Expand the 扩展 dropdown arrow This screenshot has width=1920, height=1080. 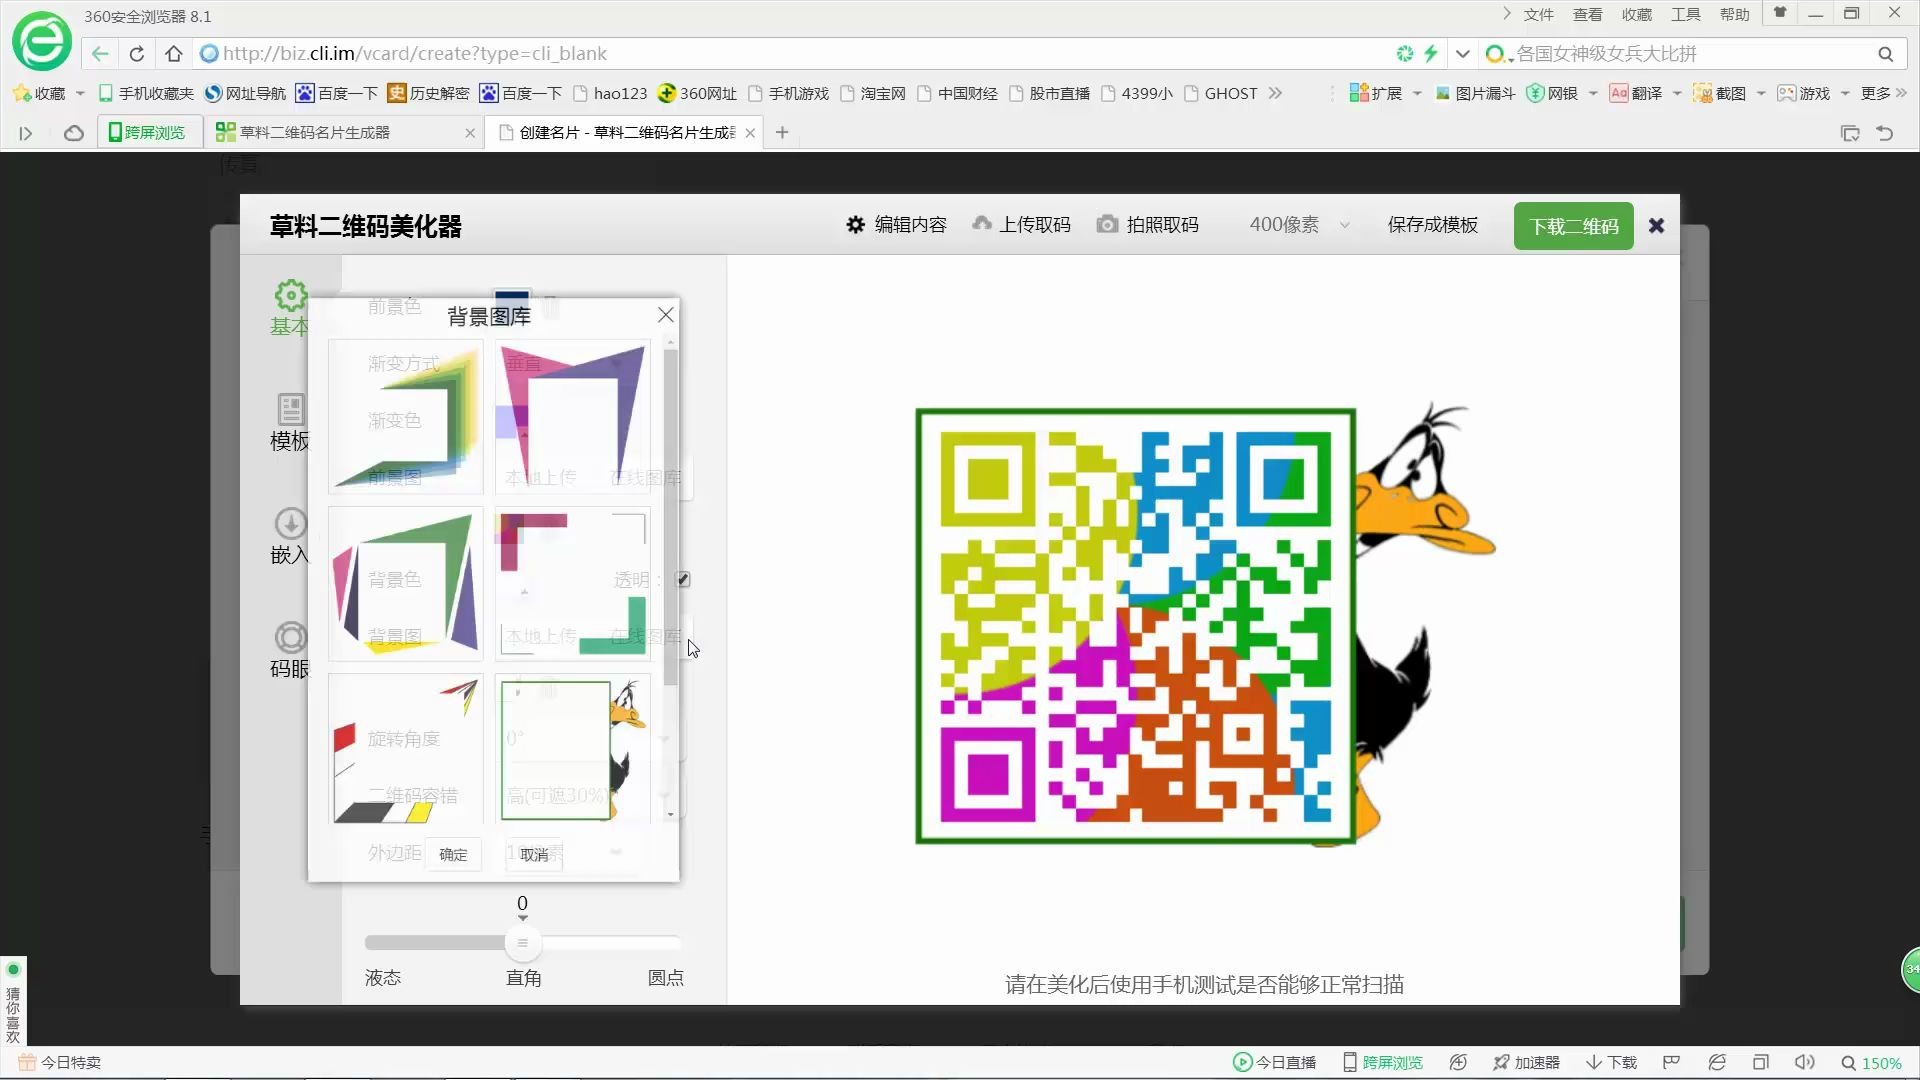click(1417, 93)
